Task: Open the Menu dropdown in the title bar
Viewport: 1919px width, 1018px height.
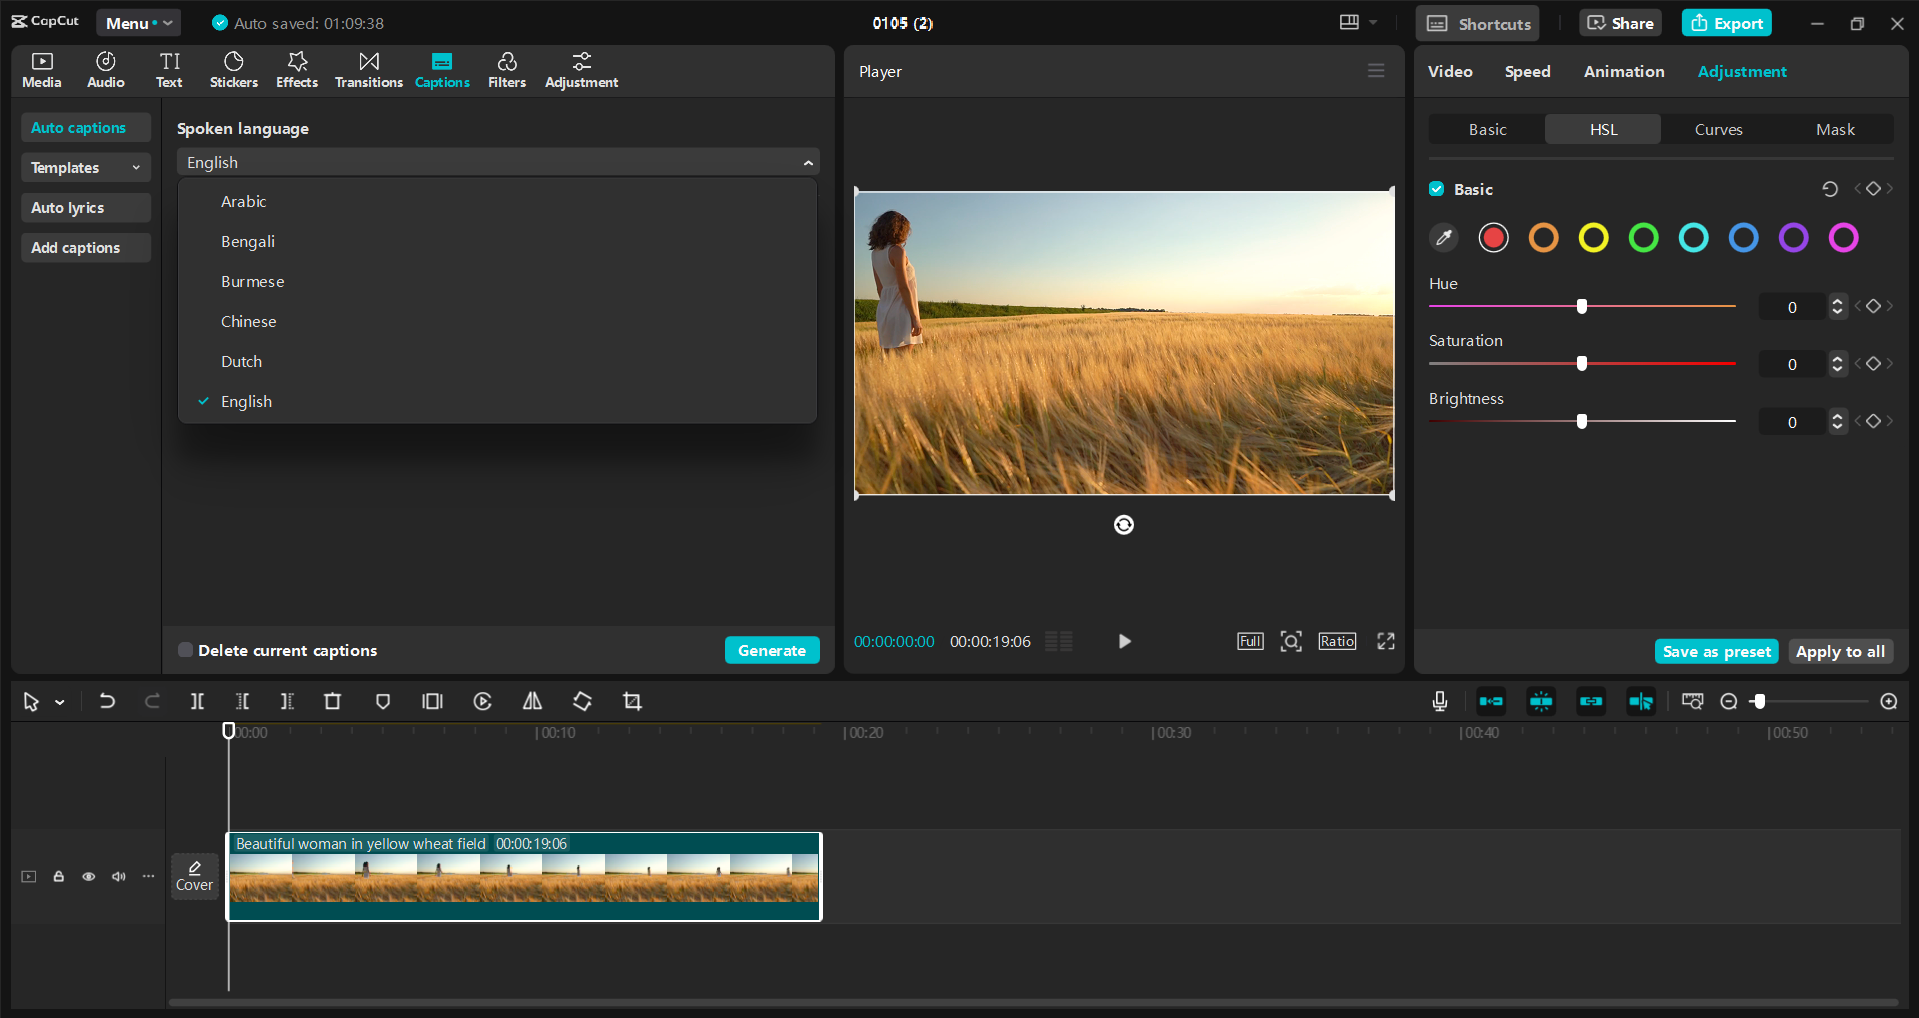Action: [138, 22]
